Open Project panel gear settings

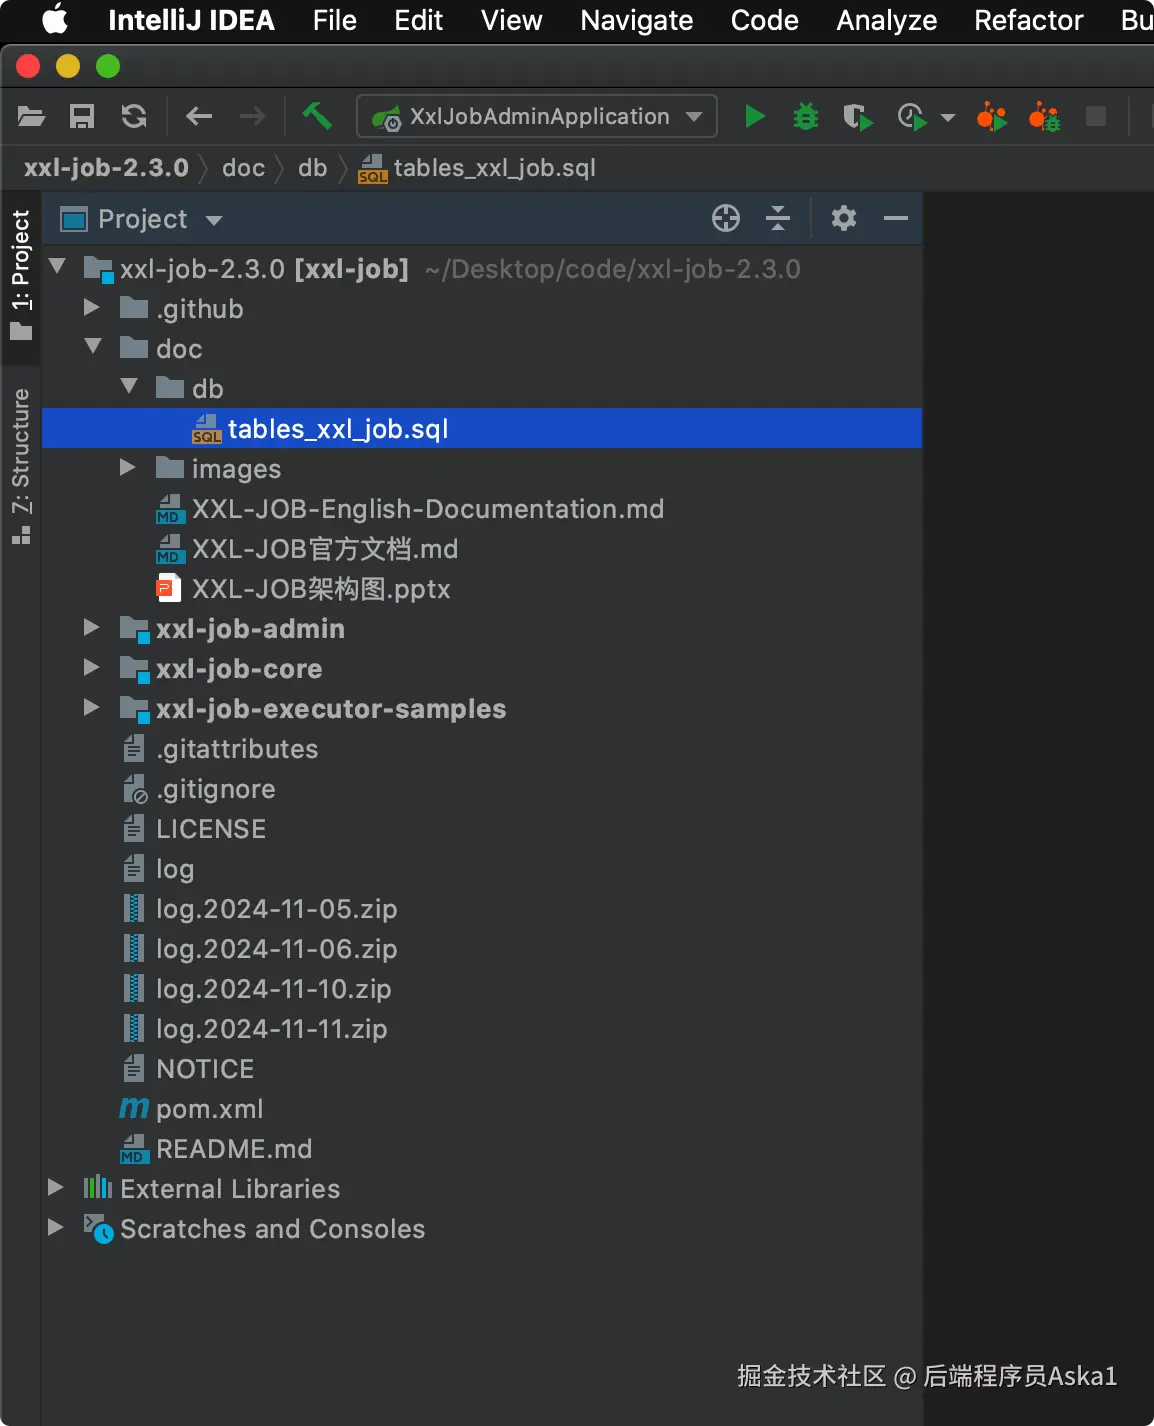coord(844,218)
